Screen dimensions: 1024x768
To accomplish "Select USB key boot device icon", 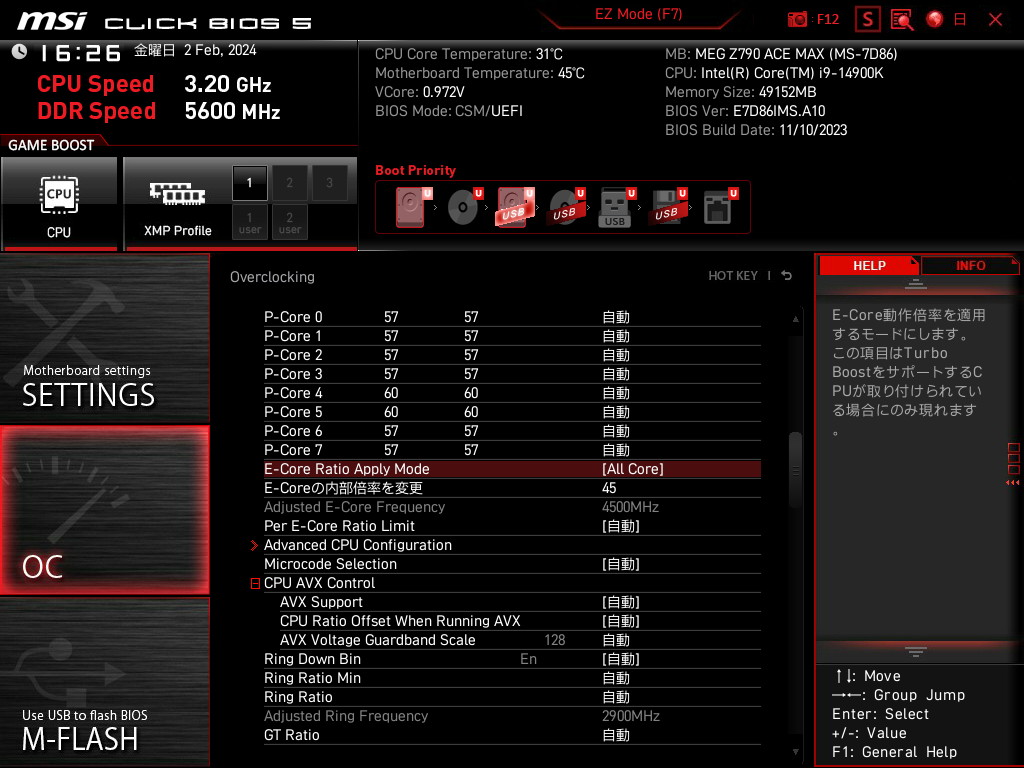I will pos(616,207).
